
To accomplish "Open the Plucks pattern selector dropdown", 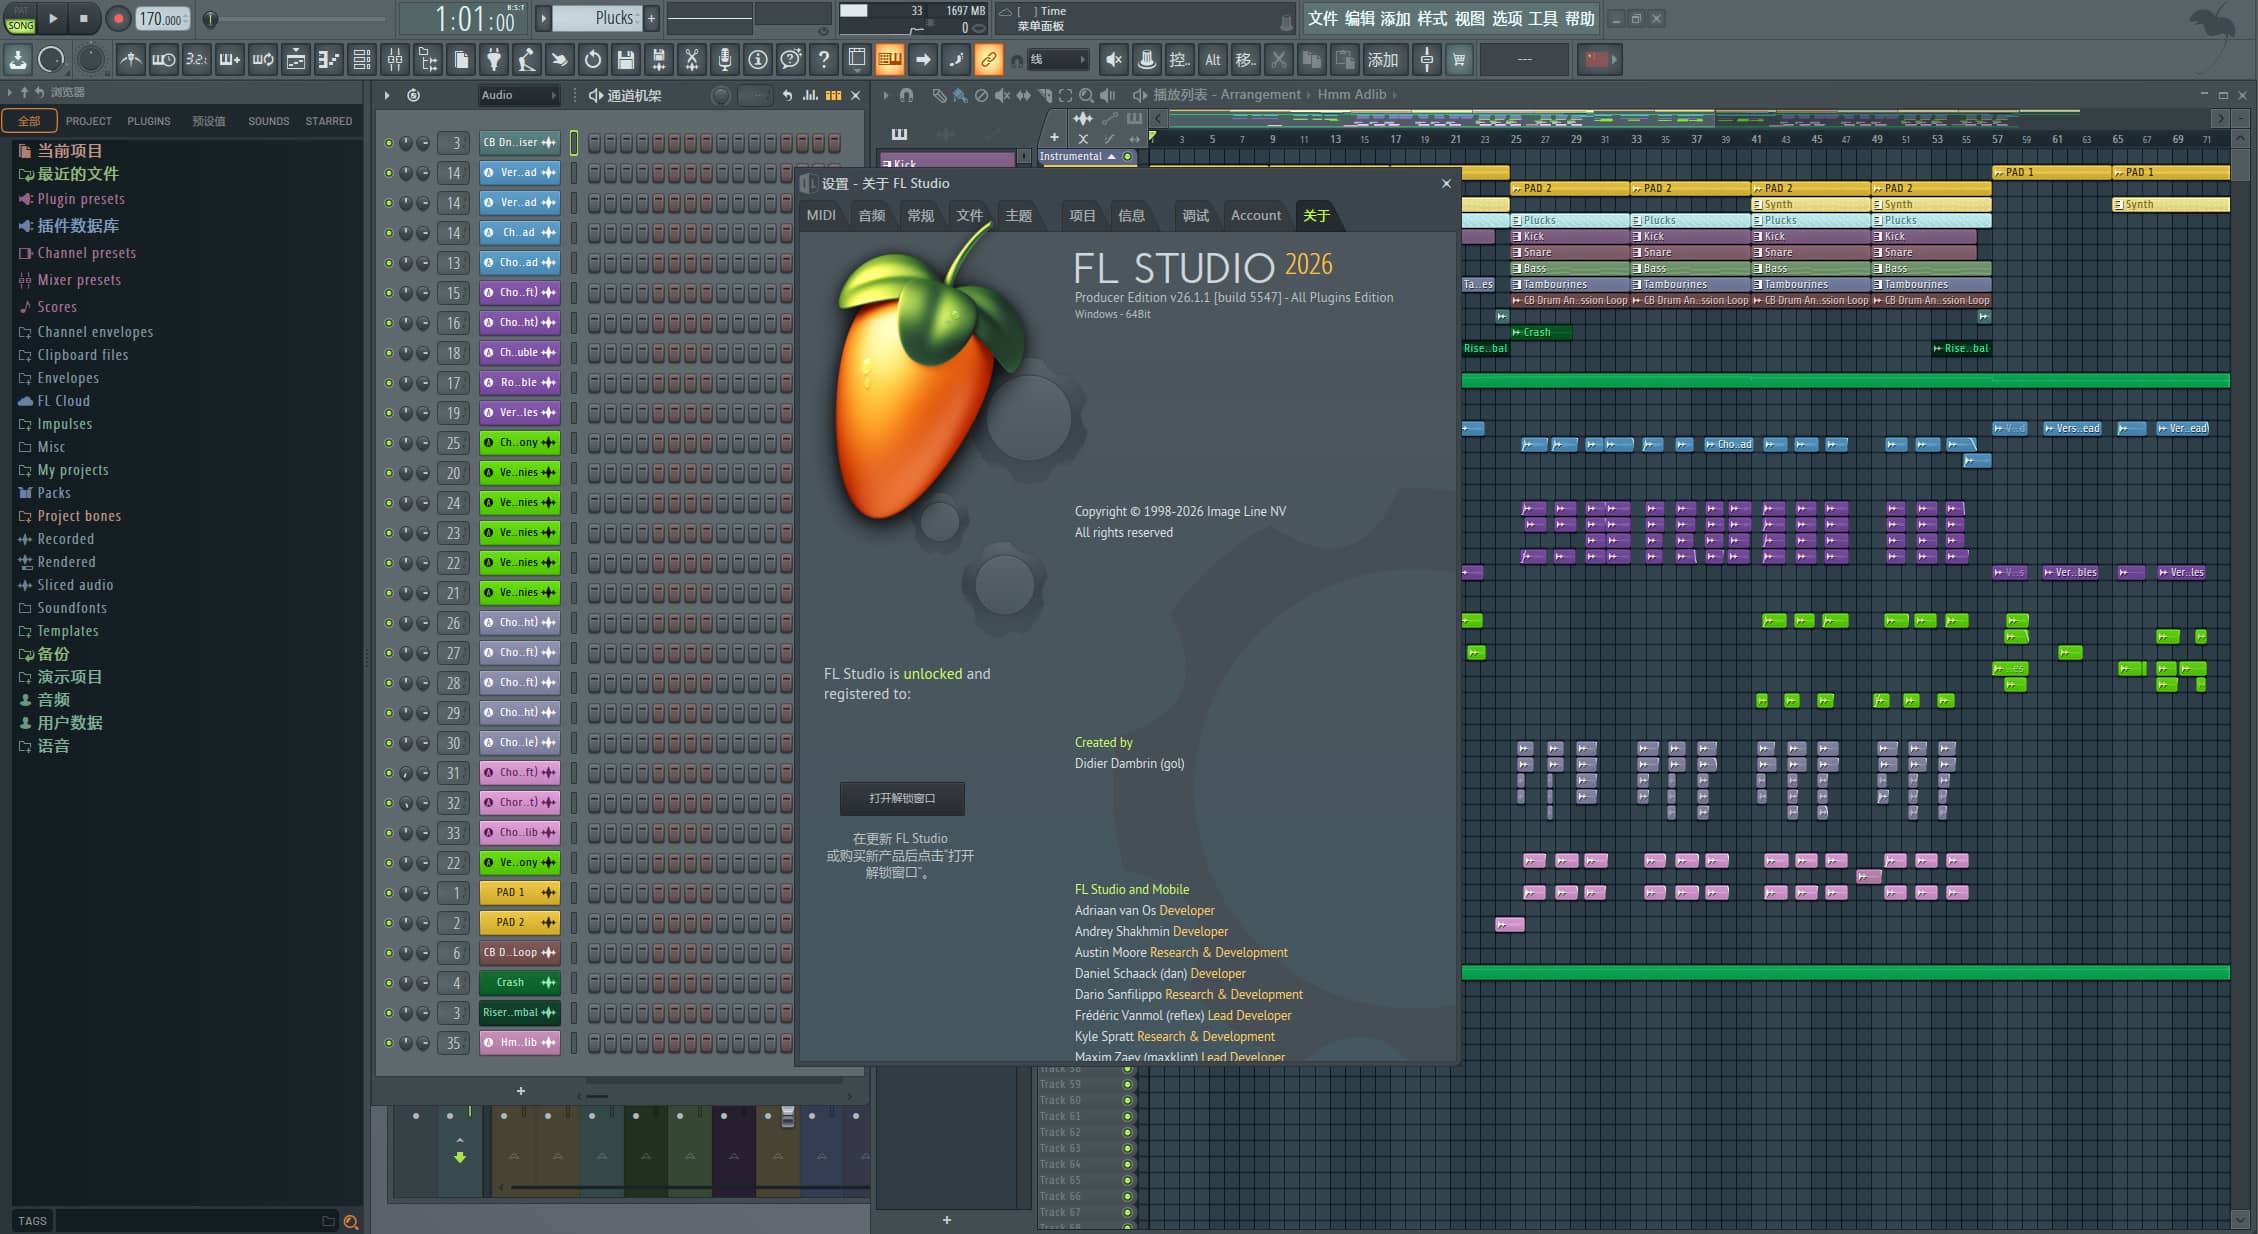I will pyautogui.click(x=596, y=18).
